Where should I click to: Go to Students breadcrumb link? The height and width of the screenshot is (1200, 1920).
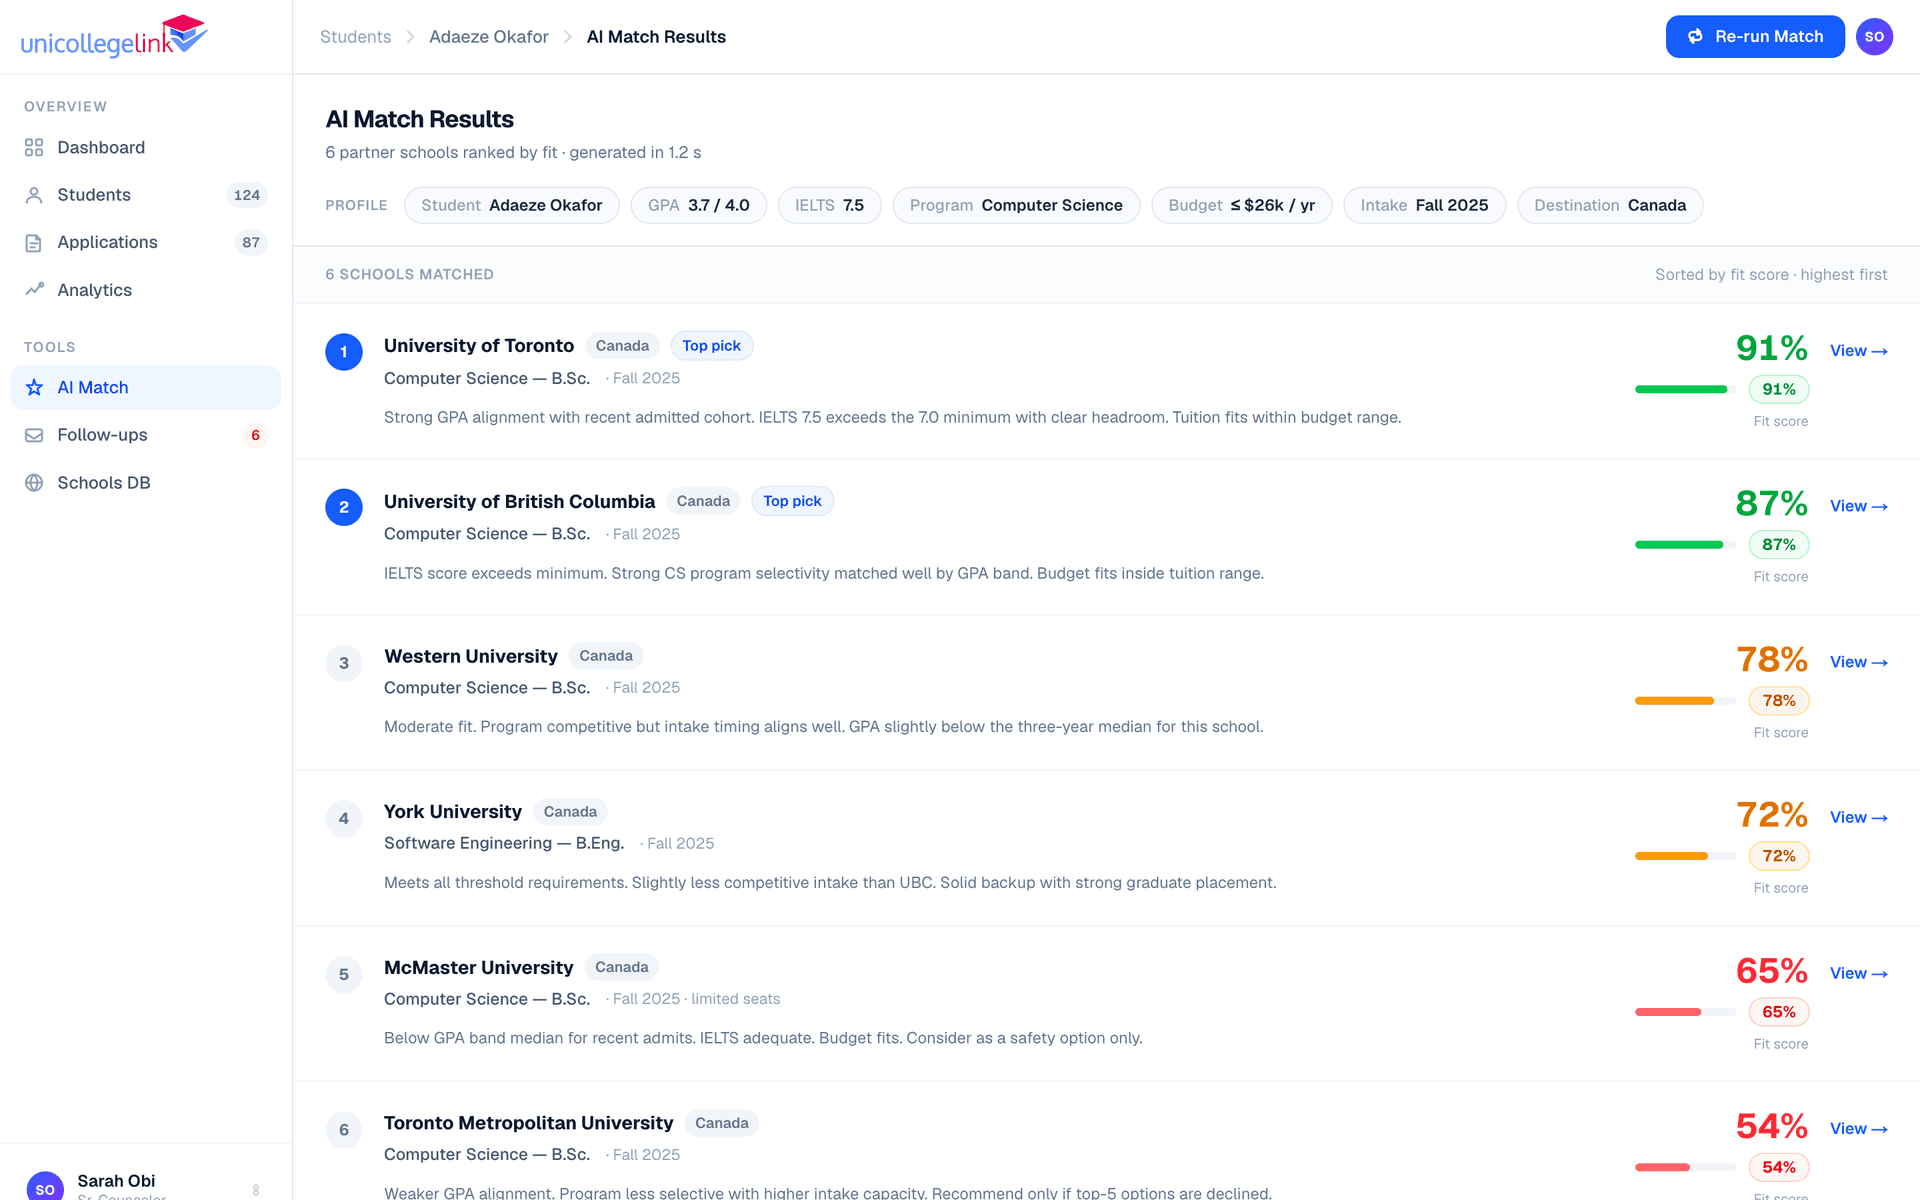coord(356,37)
